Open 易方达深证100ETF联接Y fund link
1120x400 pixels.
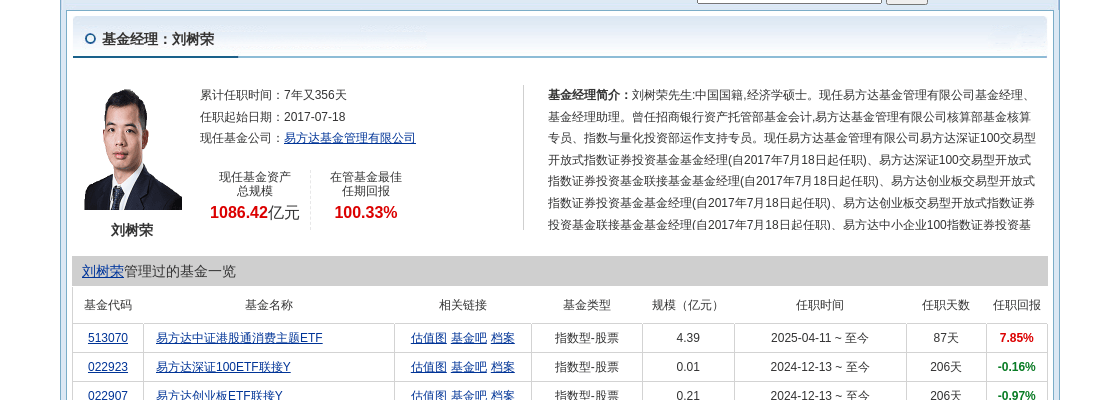click(224, 367)
